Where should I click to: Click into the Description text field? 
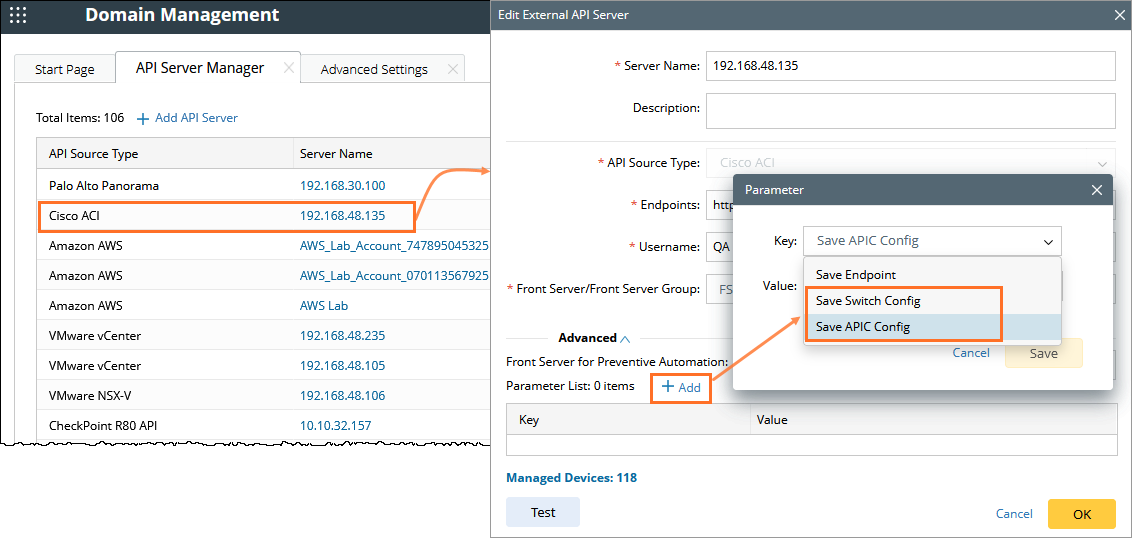910,111
